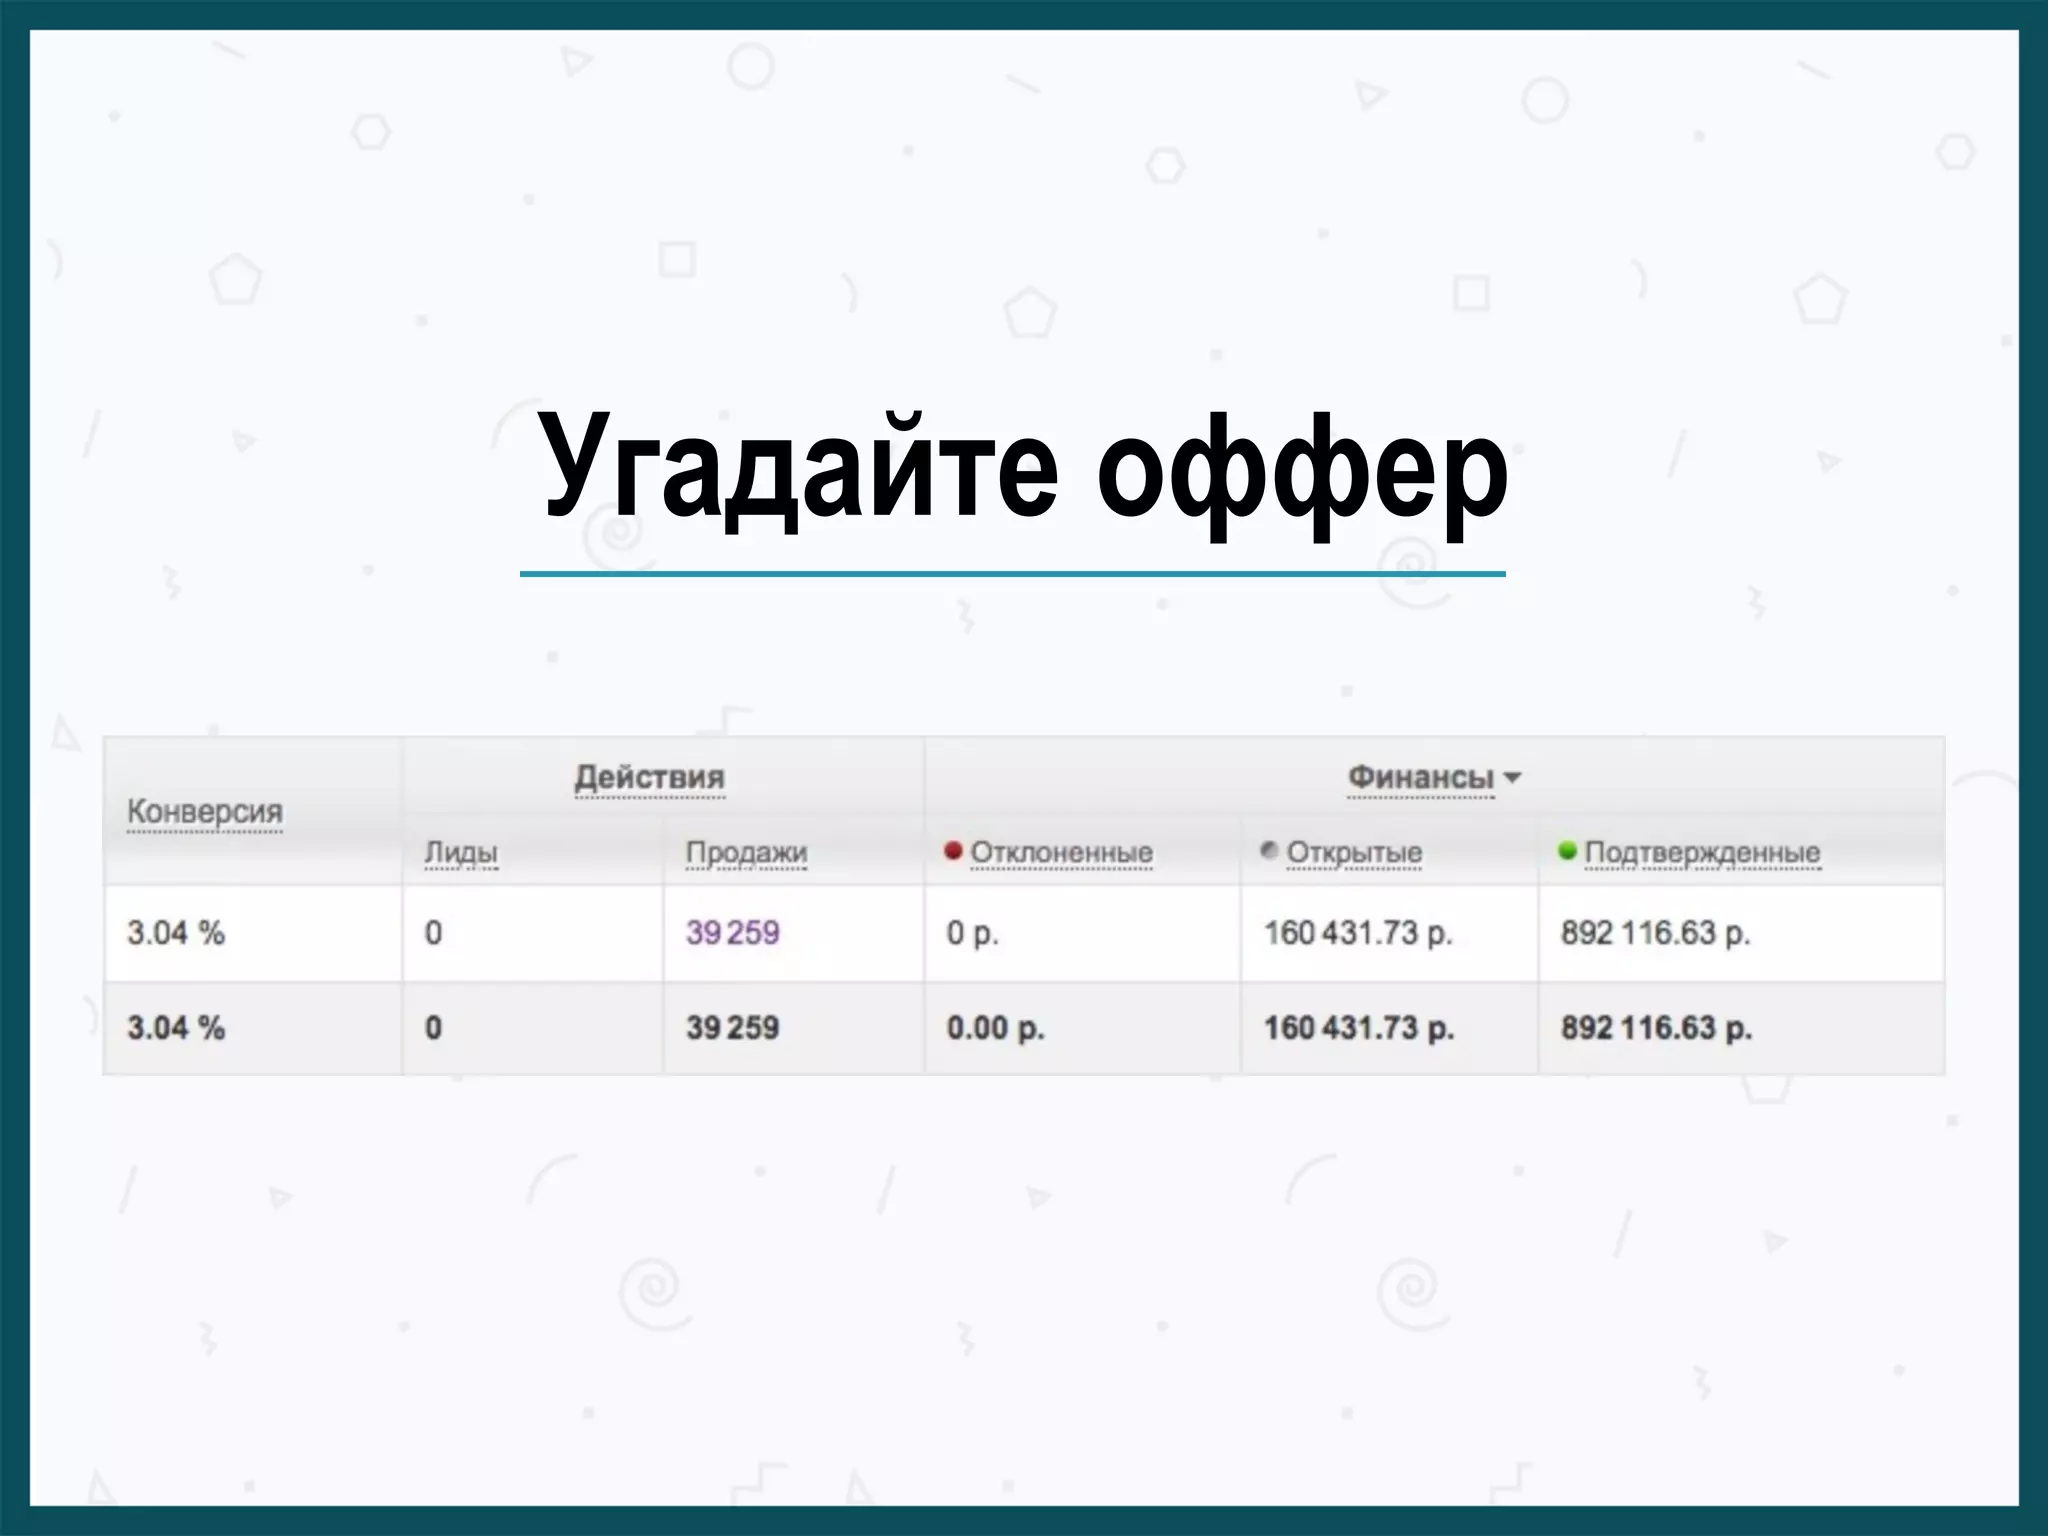This screenshot has height=1536, width=2048.
Task: Click the Действия column group header
Action: [x=649, y=777]
